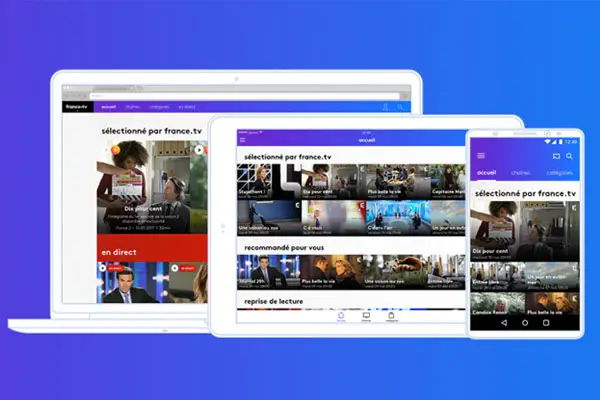The width and height of the screenshot is (600, 400).
Task: Tap home icon in tablet bottom bar
Action: 341,316
